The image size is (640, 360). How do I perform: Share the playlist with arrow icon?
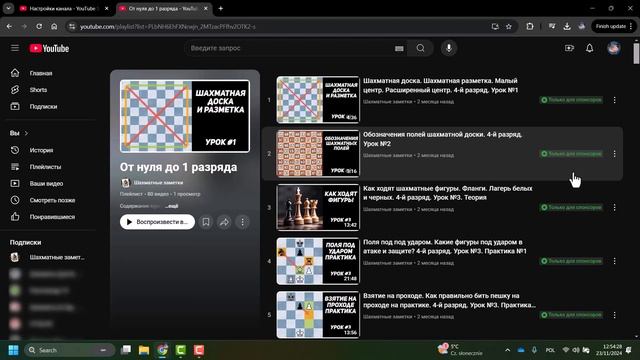click(x=224, y=222)
